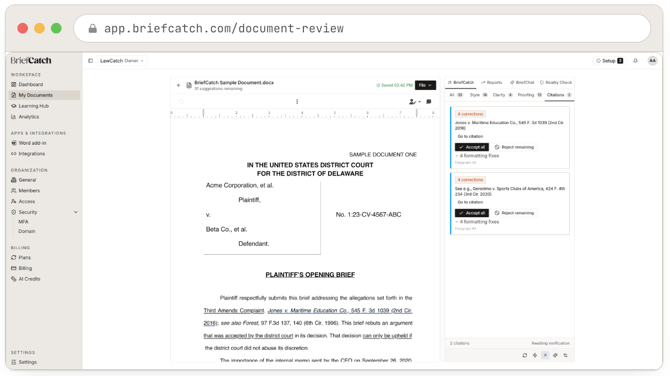Show All suggestions filter
This screenshot has height=376, width=670.
tap(455, 95)
